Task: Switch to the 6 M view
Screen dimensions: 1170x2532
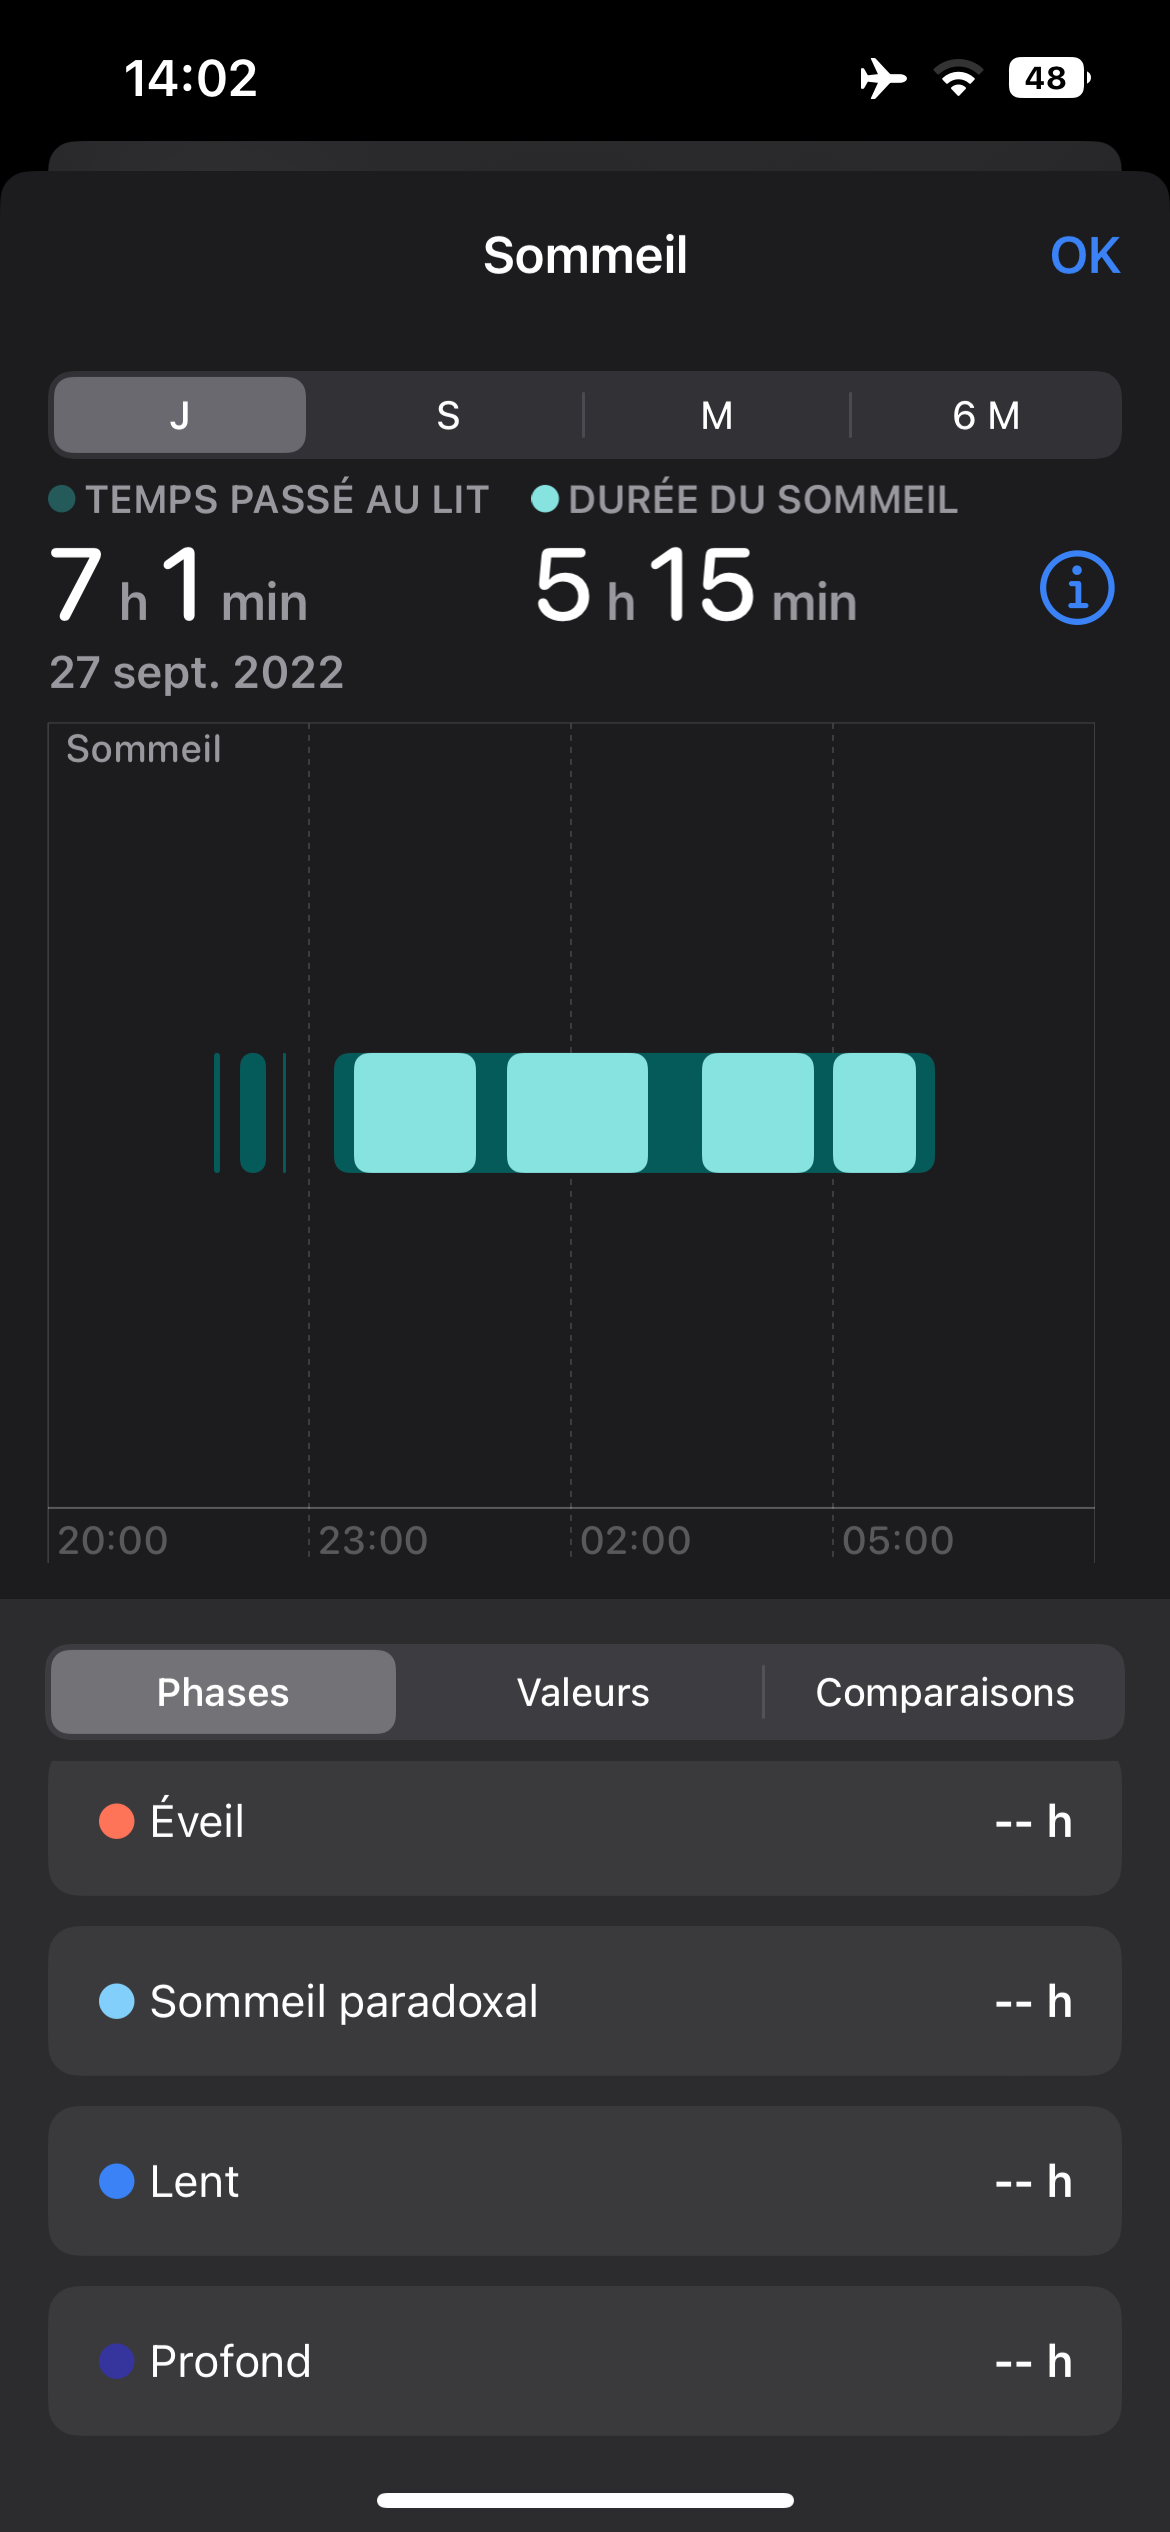Action: pyautogui.click(x=986, y=415)
